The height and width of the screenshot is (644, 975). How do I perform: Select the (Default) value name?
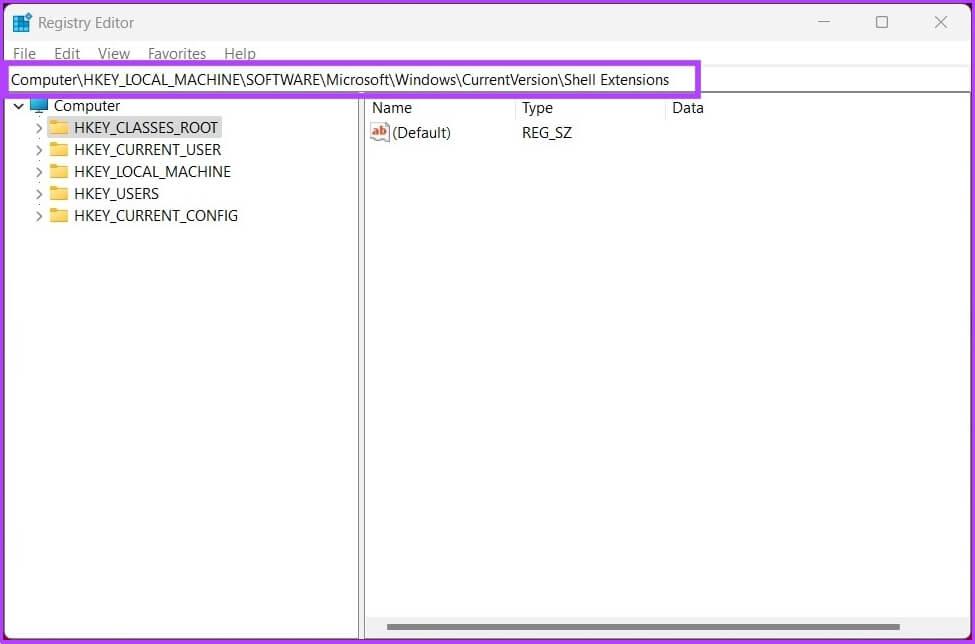421,132
